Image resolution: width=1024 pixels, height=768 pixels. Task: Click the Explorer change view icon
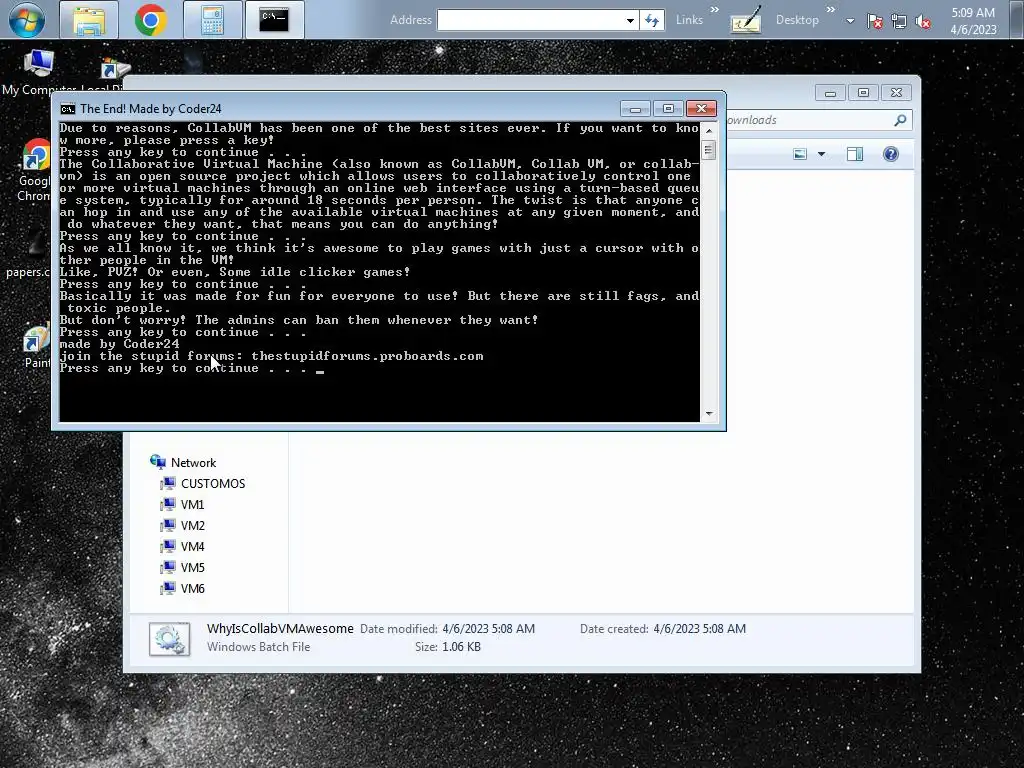tap(800, 154)
